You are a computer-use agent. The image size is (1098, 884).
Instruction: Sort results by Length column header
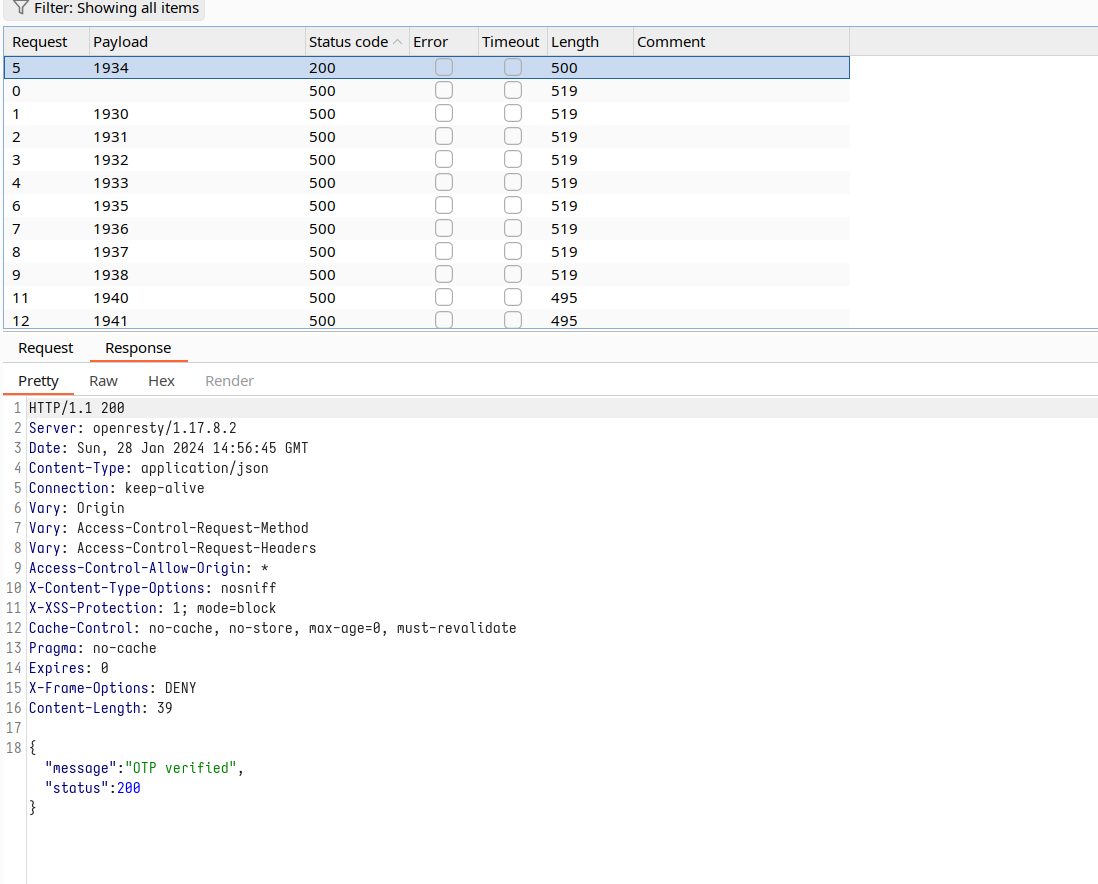click(x=575, y=42)
